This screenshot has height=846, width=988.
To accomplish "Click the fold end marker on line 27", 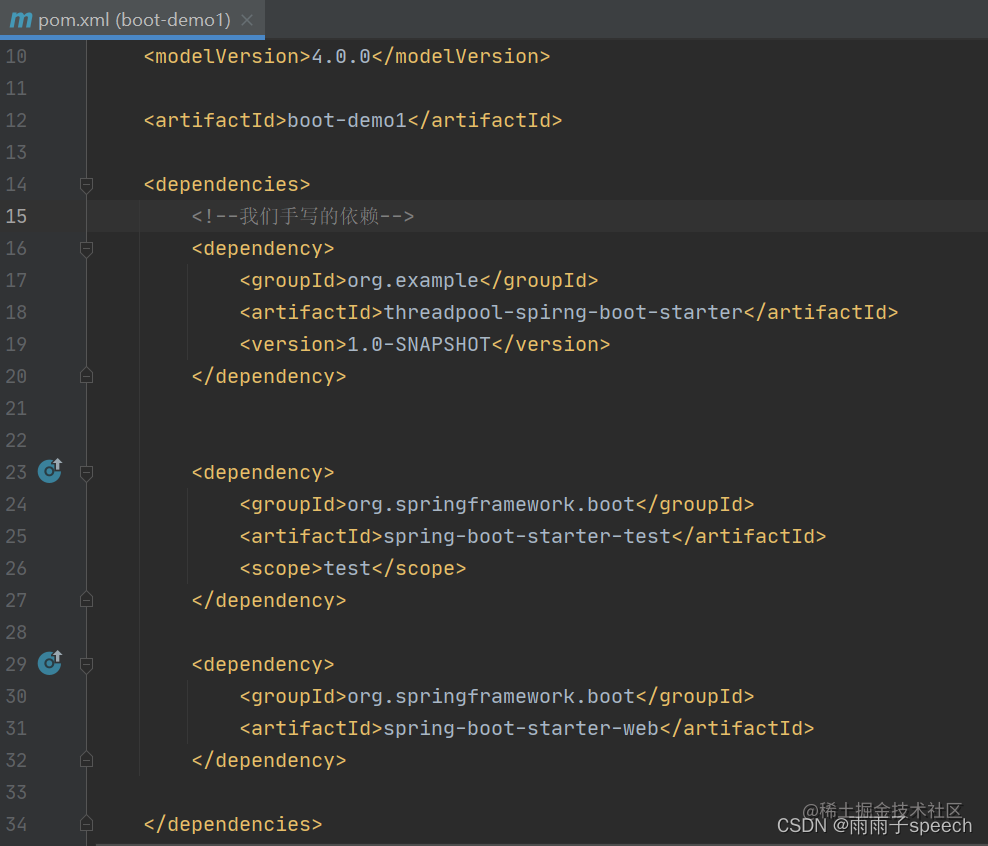I will 87,600.
